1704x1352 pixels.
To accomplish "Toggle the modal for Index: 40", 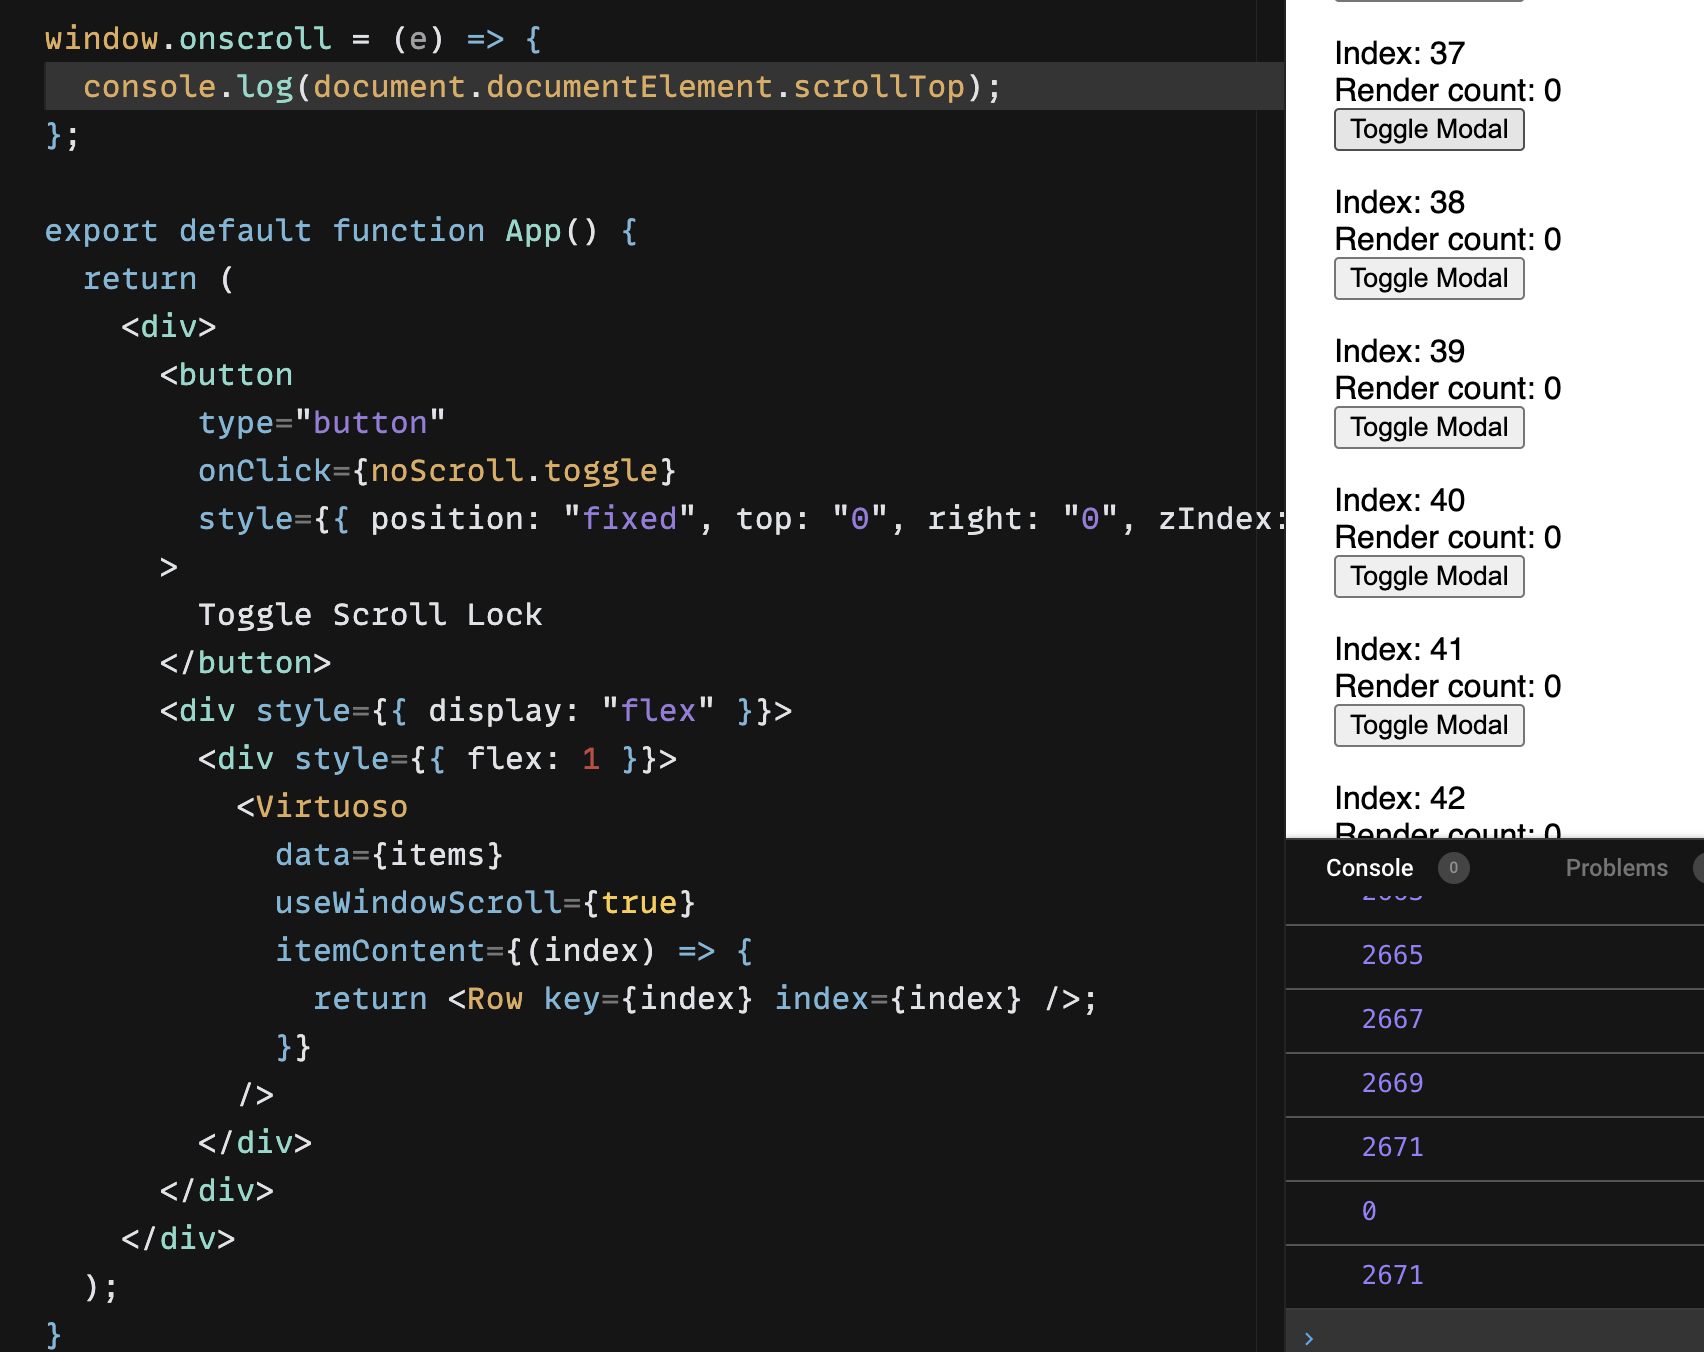I will tap(1428, 576).
